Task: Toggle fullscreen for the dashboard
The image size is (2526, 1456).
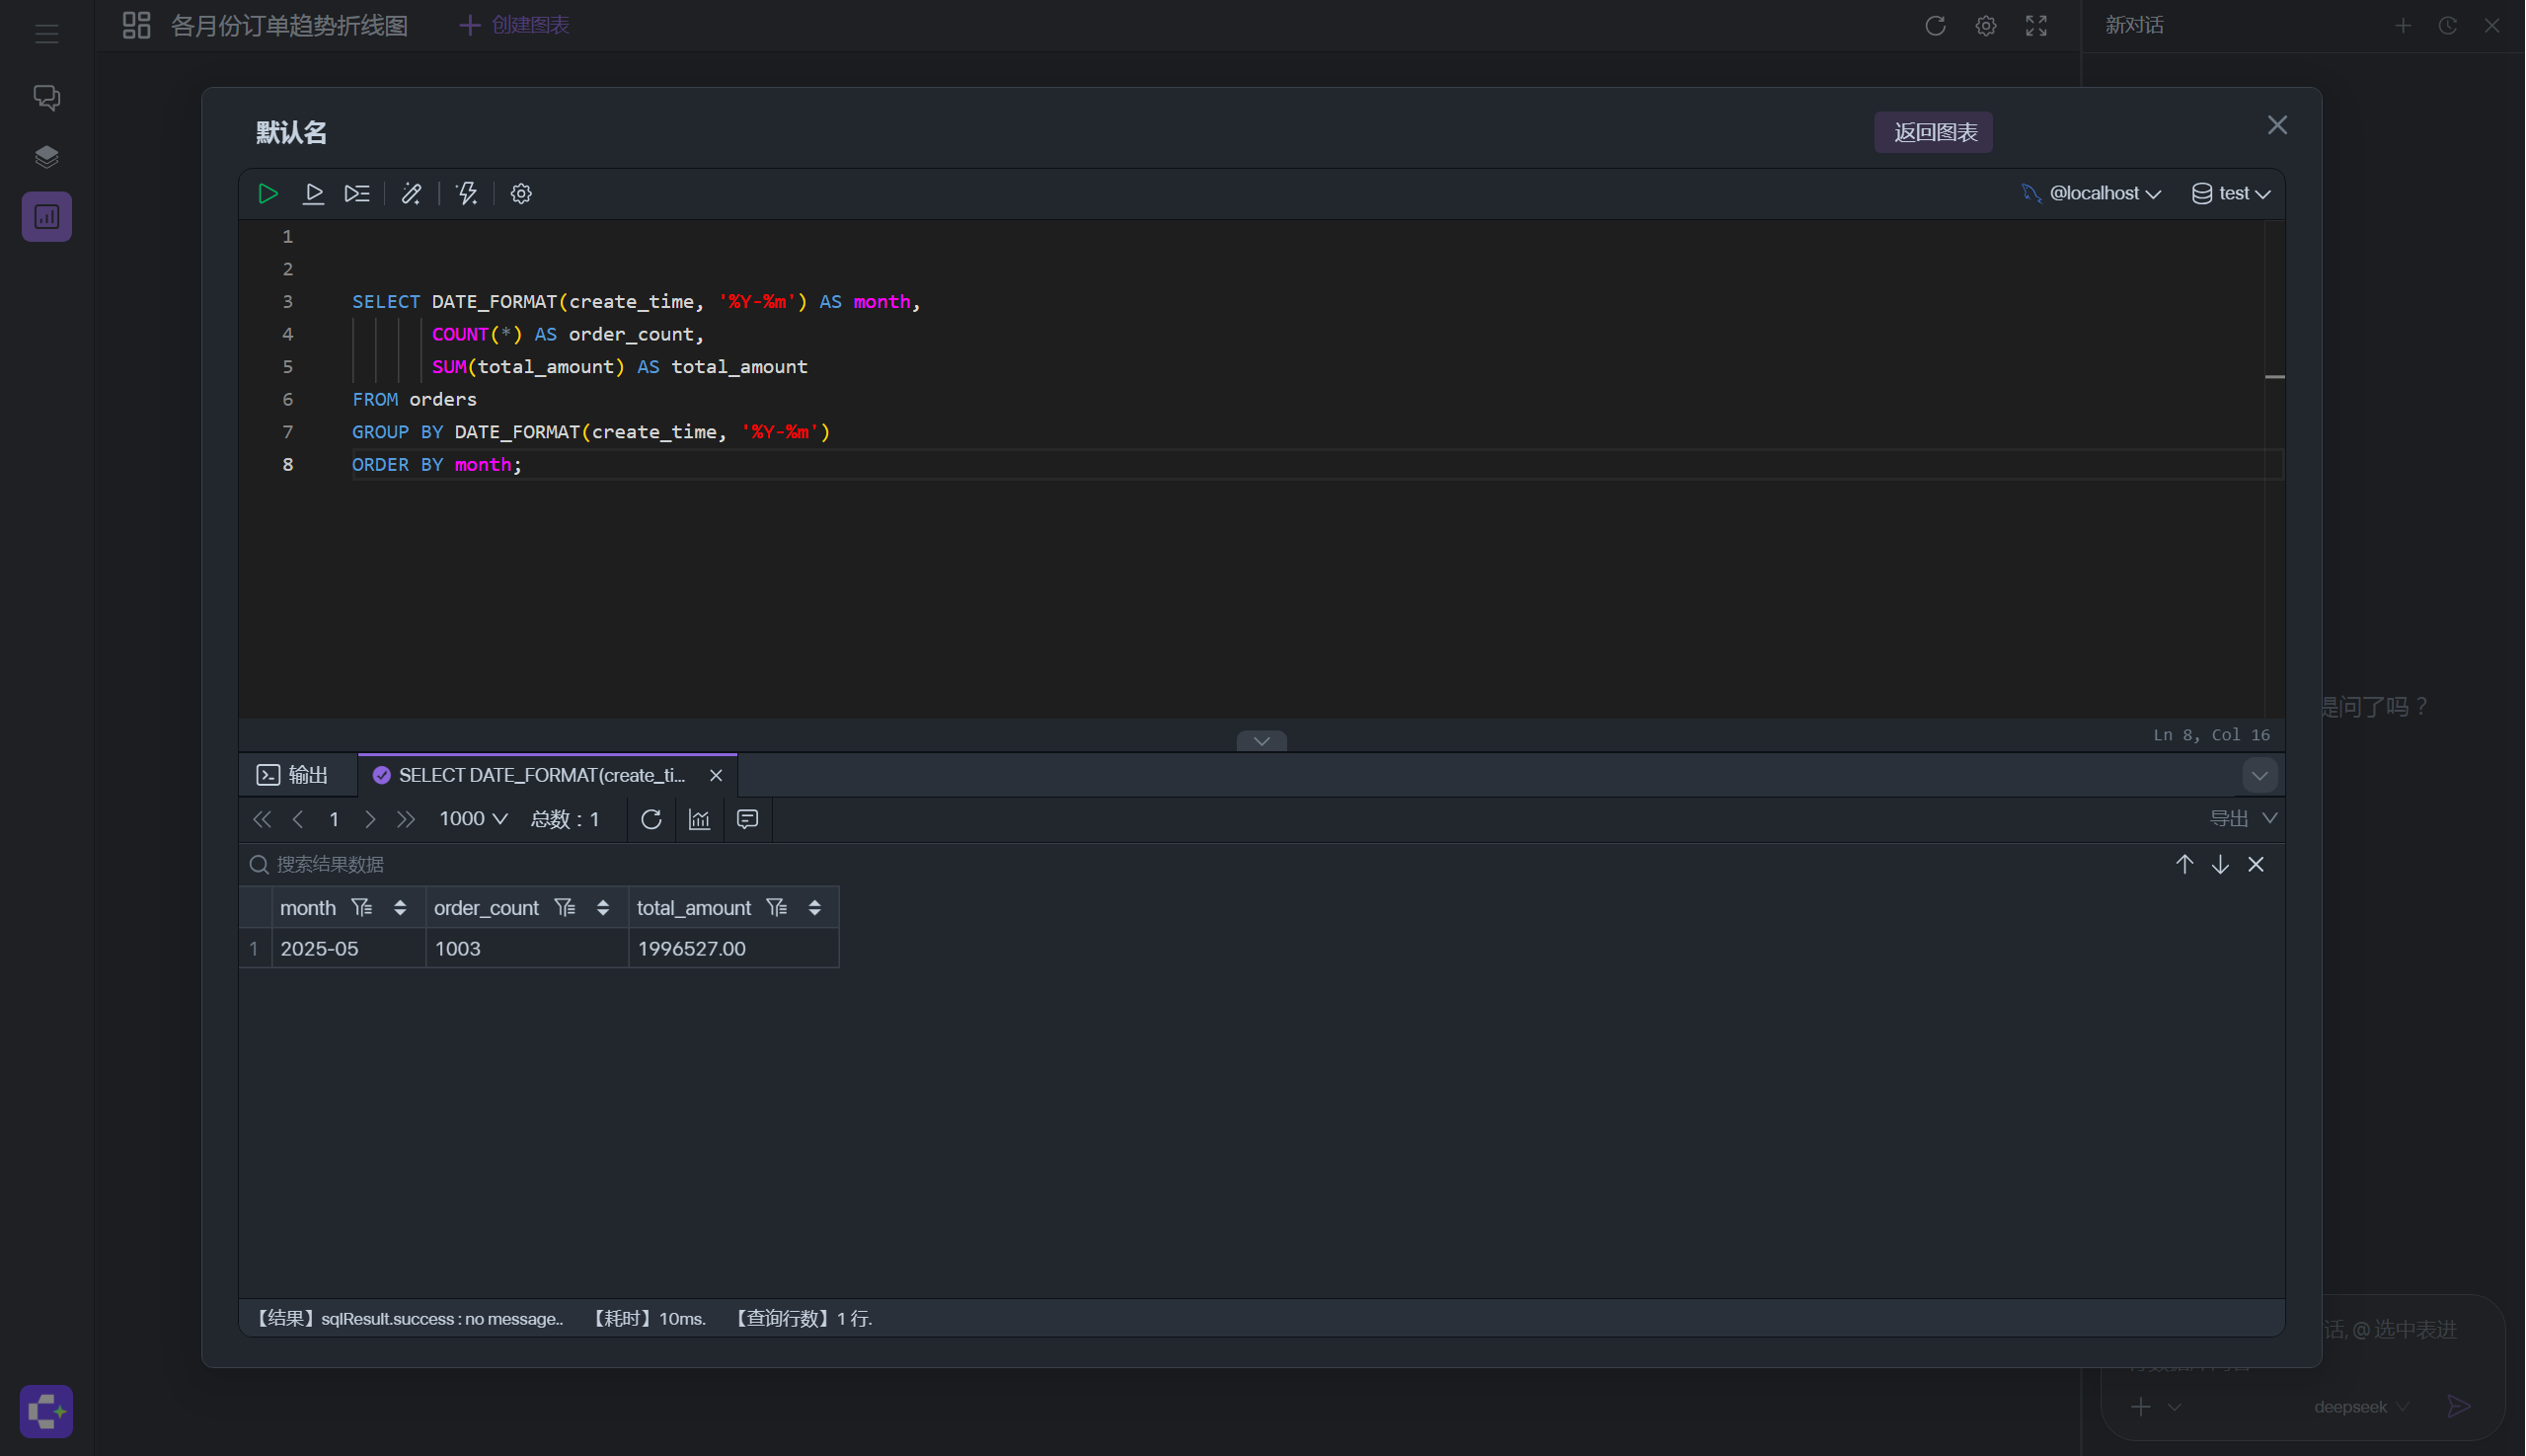Action: (2037, 25)
